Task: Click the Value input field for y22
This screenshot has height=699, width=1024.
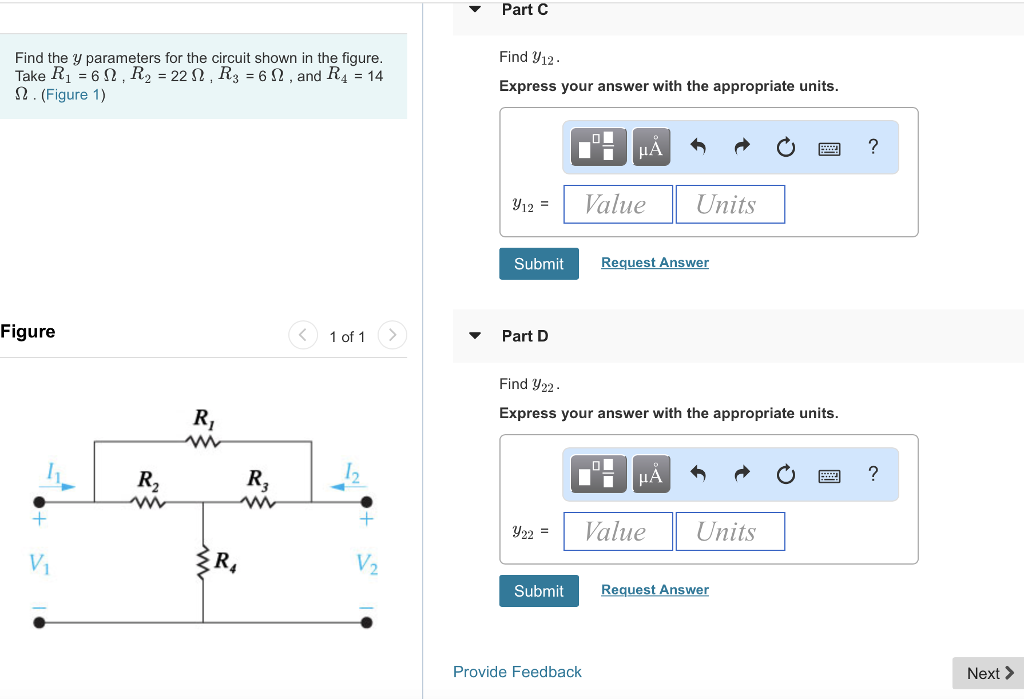Action: click(x=617, y=531)
